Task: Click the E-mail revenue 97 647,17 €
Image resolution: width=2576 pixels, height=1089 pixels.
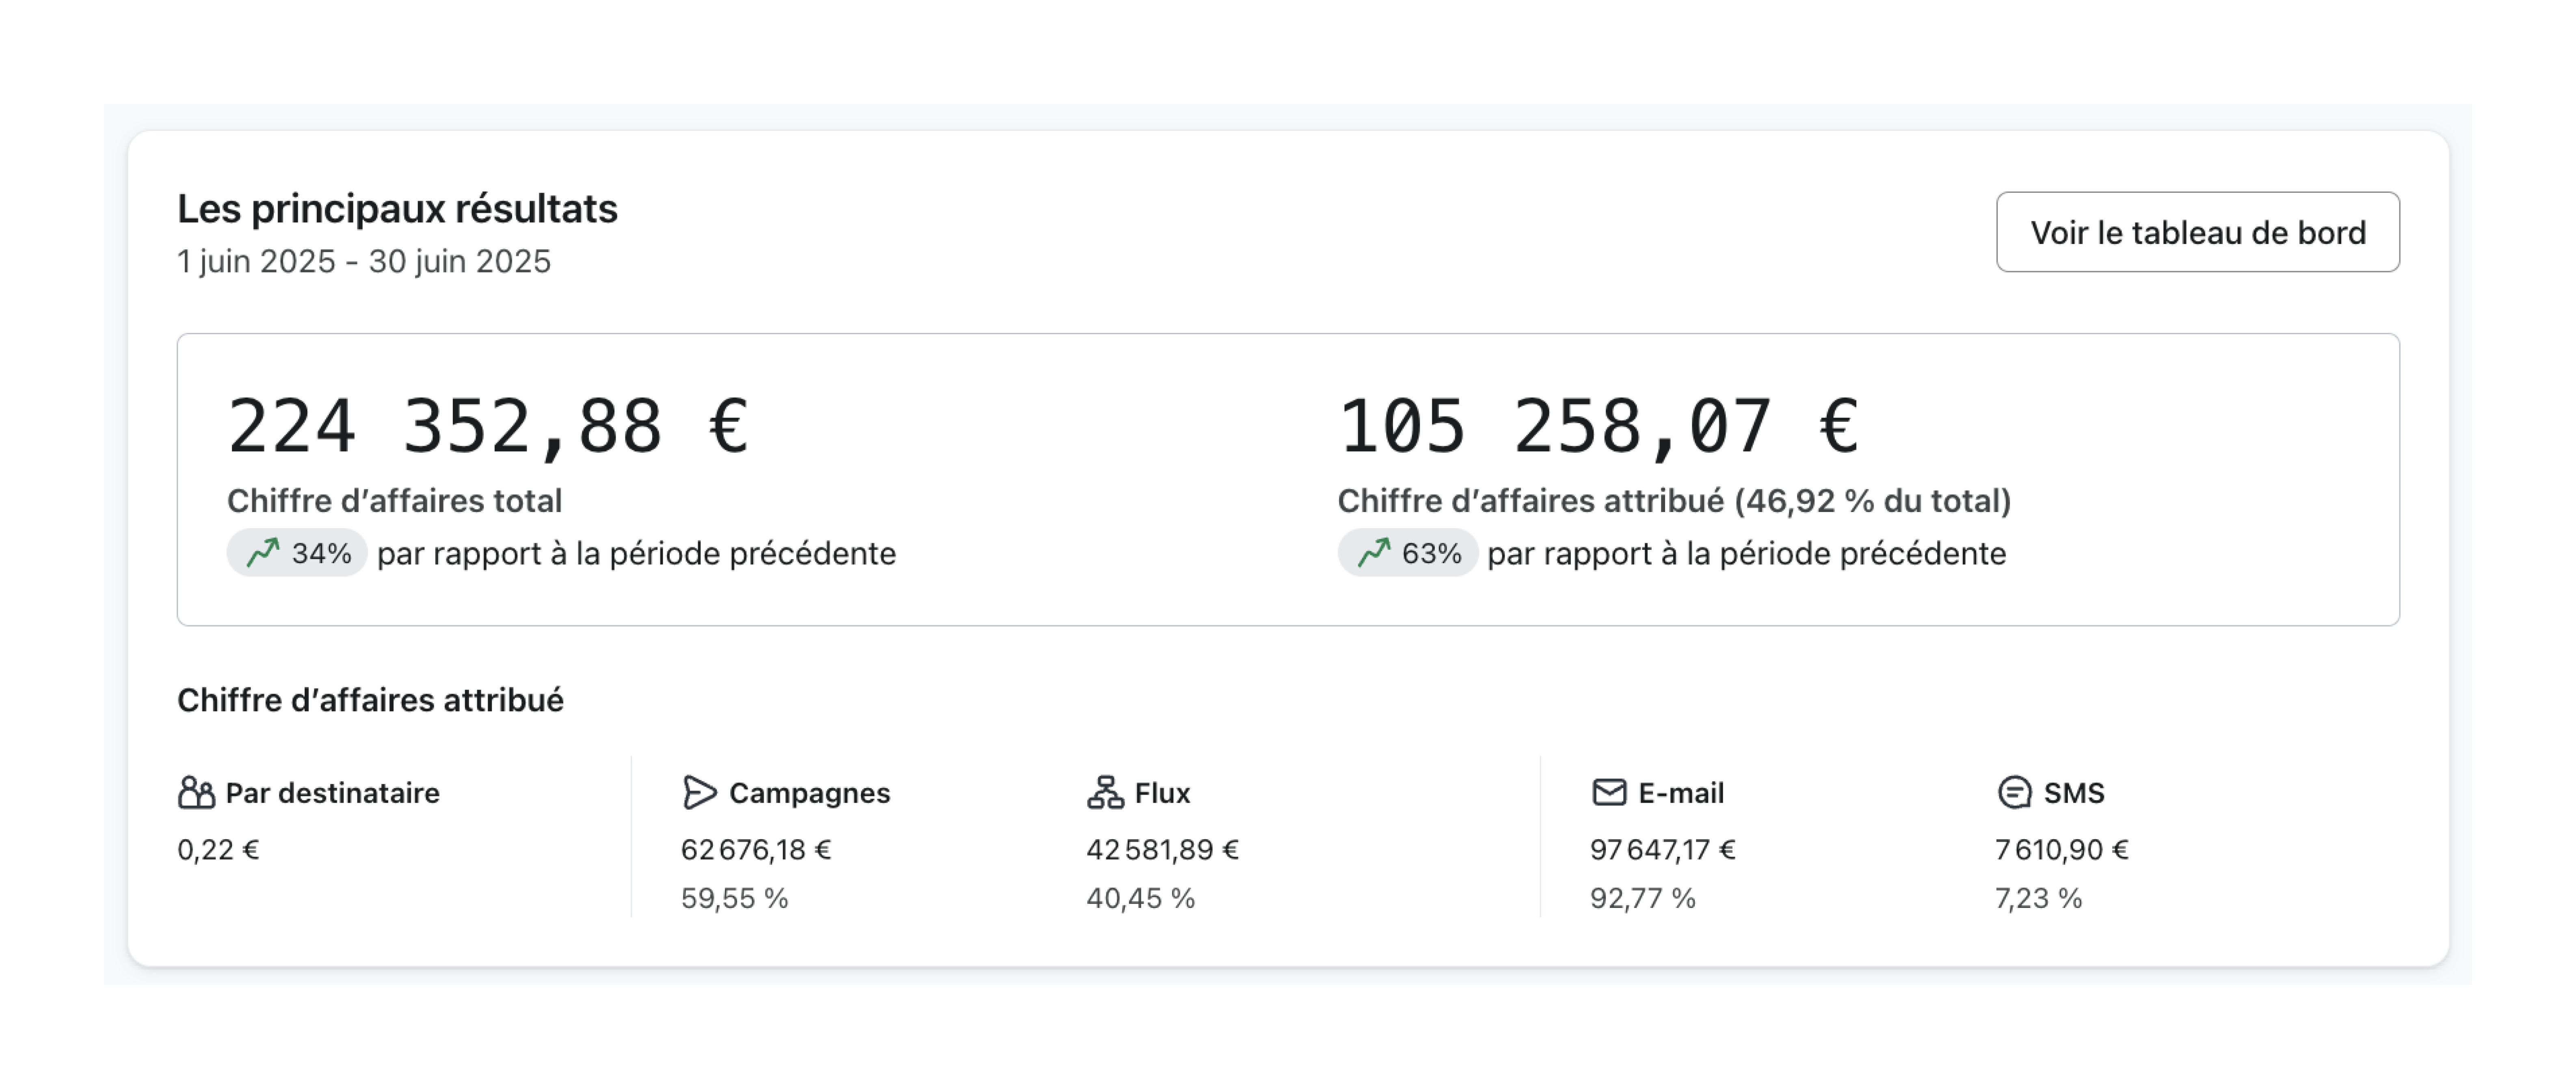Action: 1663,849
